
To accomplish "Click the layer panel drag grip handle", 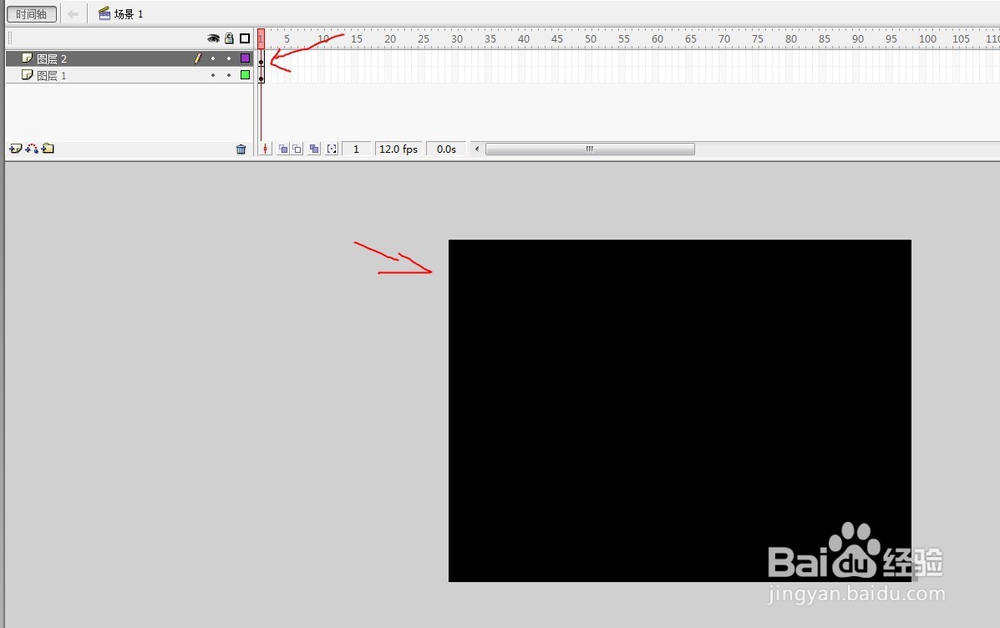I will click(10, 38).
